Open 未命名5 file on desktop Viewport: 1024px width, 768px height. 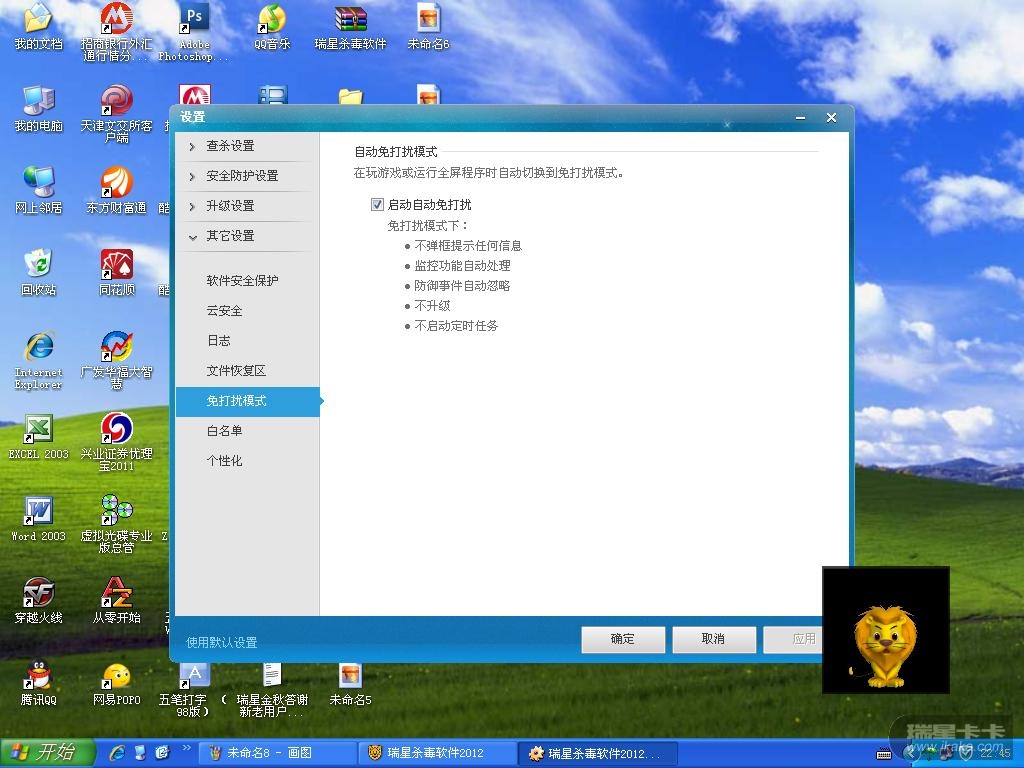click(350, 684)
